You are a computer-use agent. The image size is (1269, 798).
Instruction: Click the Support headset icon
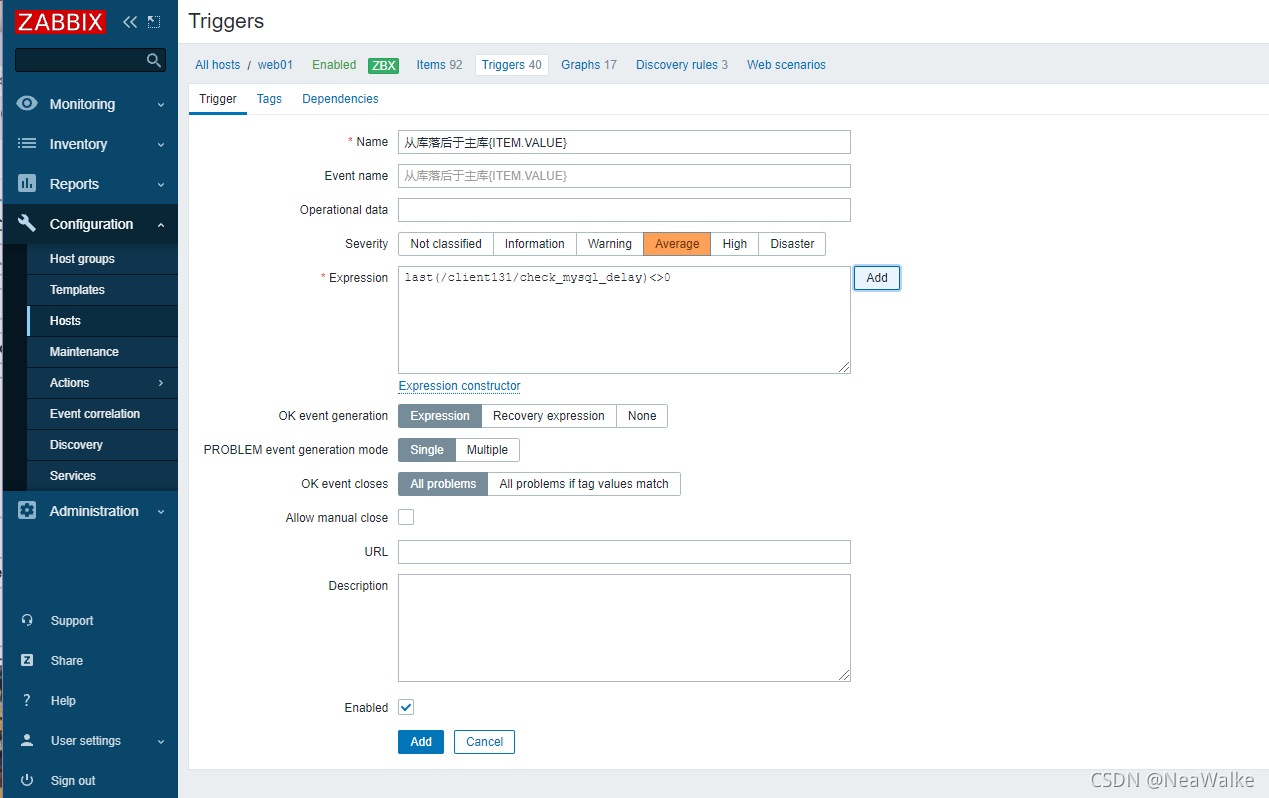pos(27,621)
